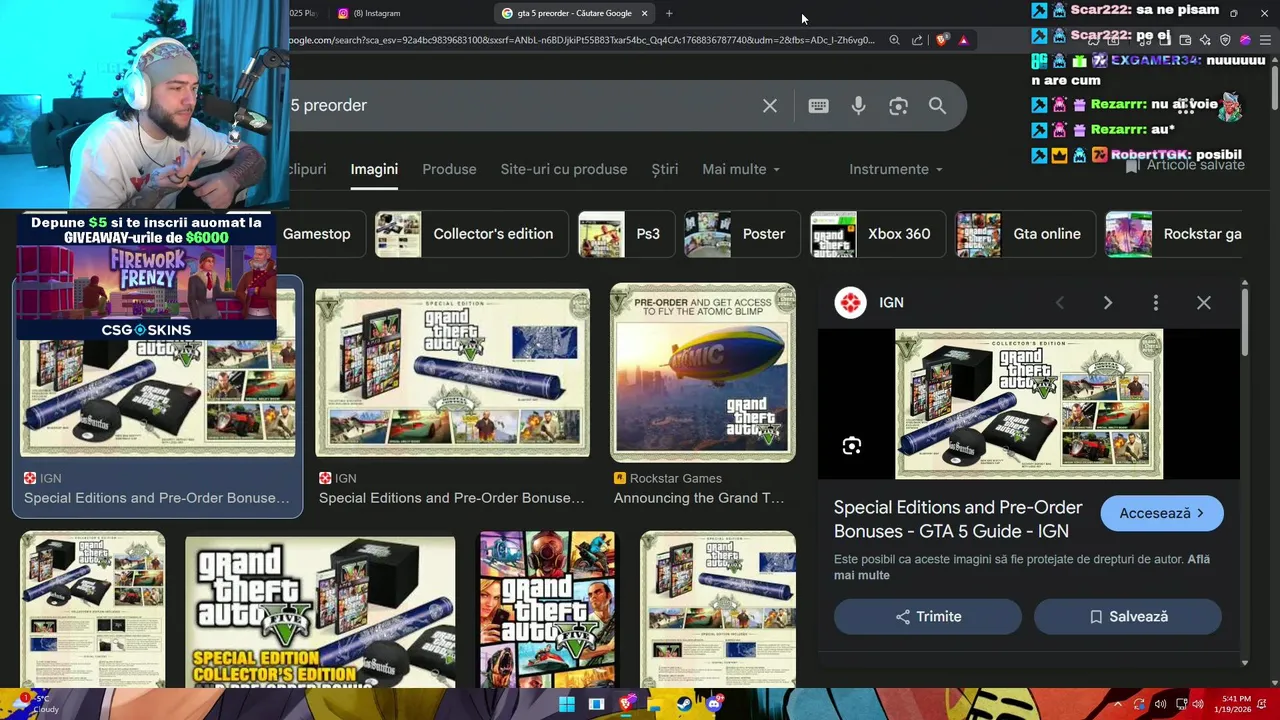Filter images by Gamestop chip
The height and width of the screenshot is (720, 1280).
coord(316,234)
